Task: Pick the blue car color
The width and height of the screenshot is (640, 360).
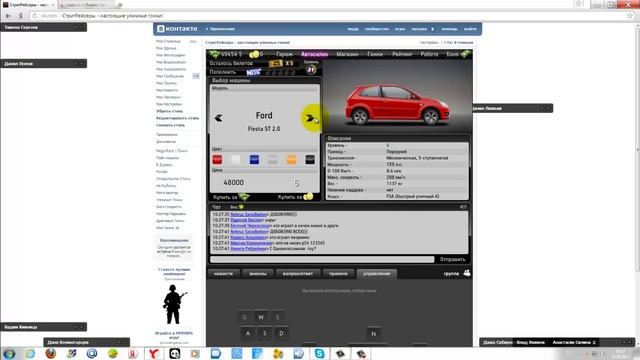Action: point(254,160)
